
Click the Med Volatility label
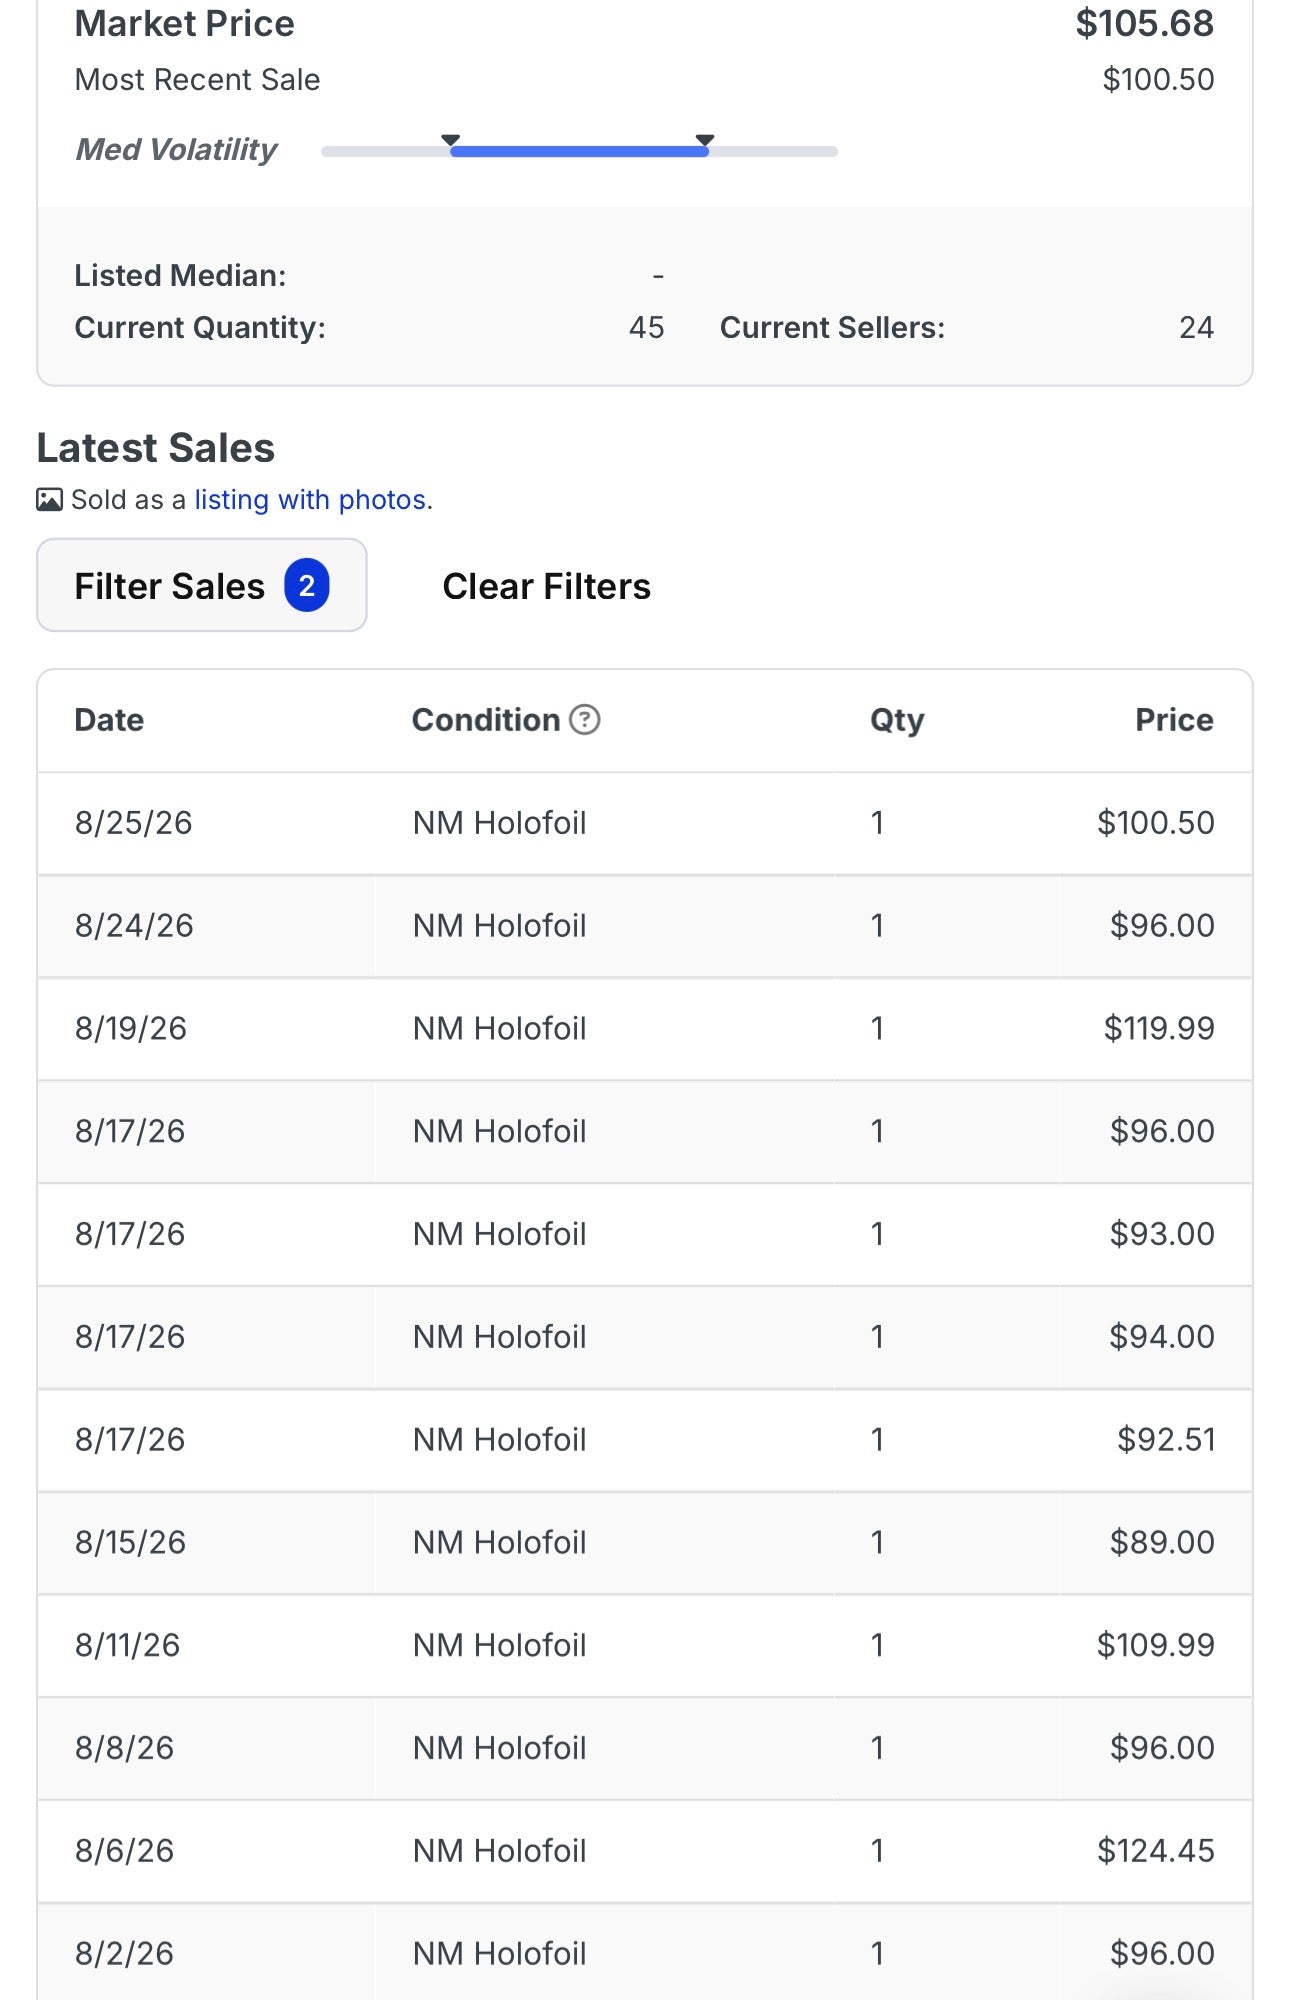176,150
